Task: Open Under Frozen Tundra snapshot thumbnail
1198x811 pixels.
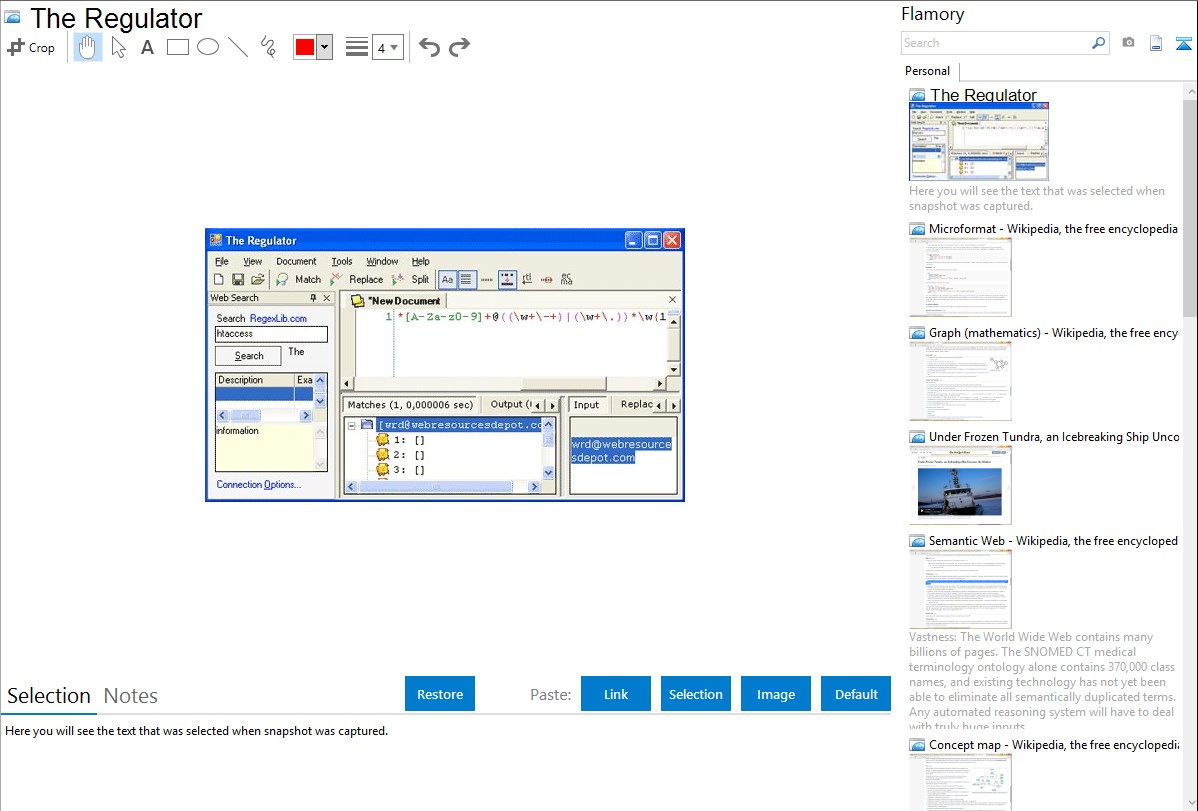Action: [x=960, y=485]
